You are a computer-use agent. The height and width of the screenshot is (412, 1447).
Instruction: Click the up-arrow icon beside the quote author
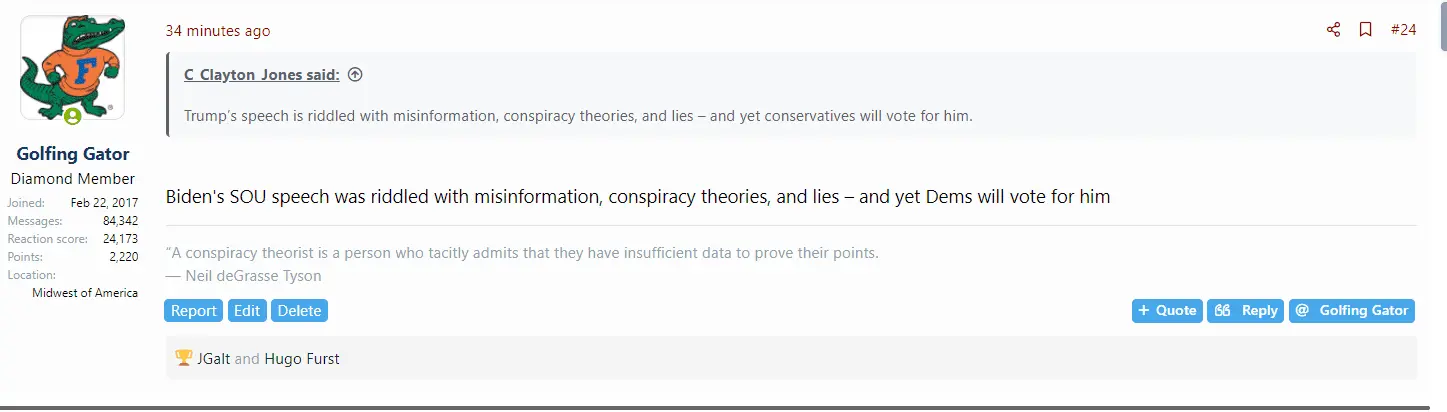[355, 75]
